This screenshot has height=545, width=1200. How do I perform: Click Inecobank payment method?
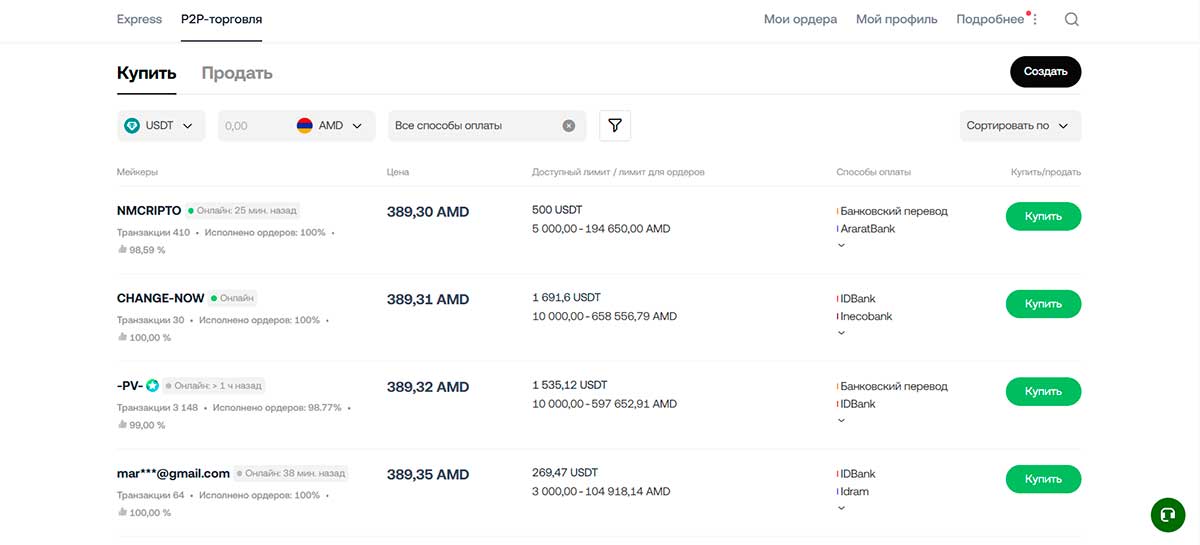click(866, 316)
